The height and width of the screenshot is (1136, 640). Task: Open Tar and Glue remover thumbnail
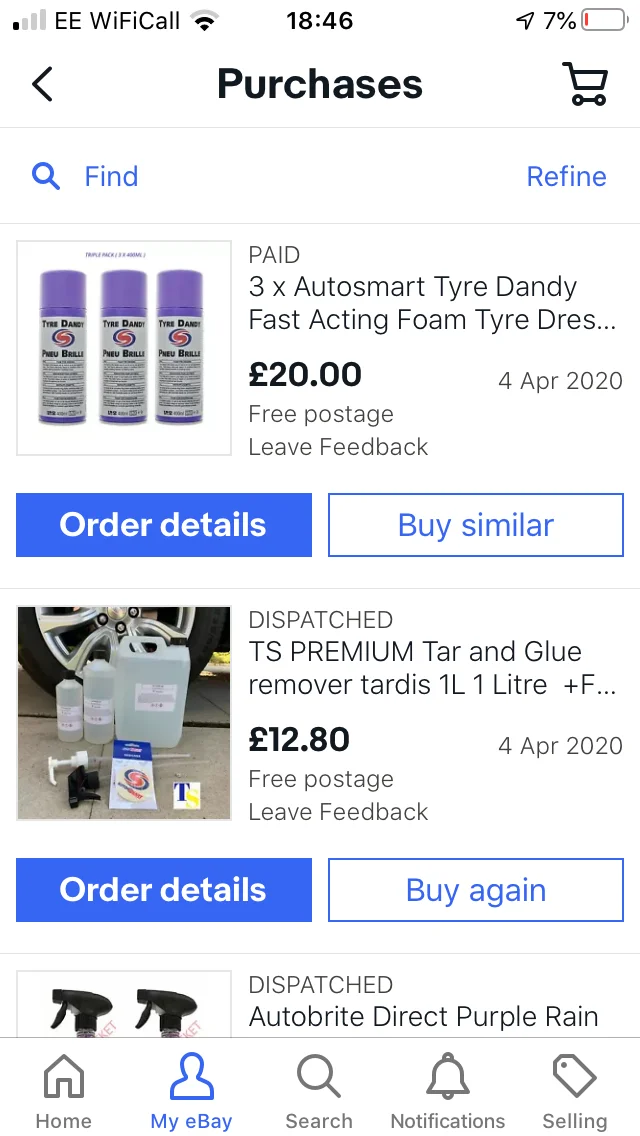(124, 714)
